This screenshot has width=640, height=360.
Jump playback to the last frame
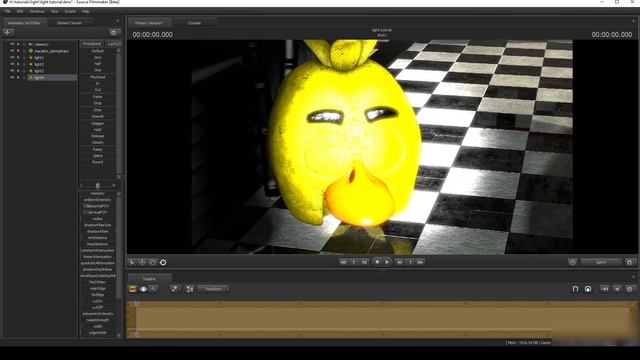coord(420,262)
